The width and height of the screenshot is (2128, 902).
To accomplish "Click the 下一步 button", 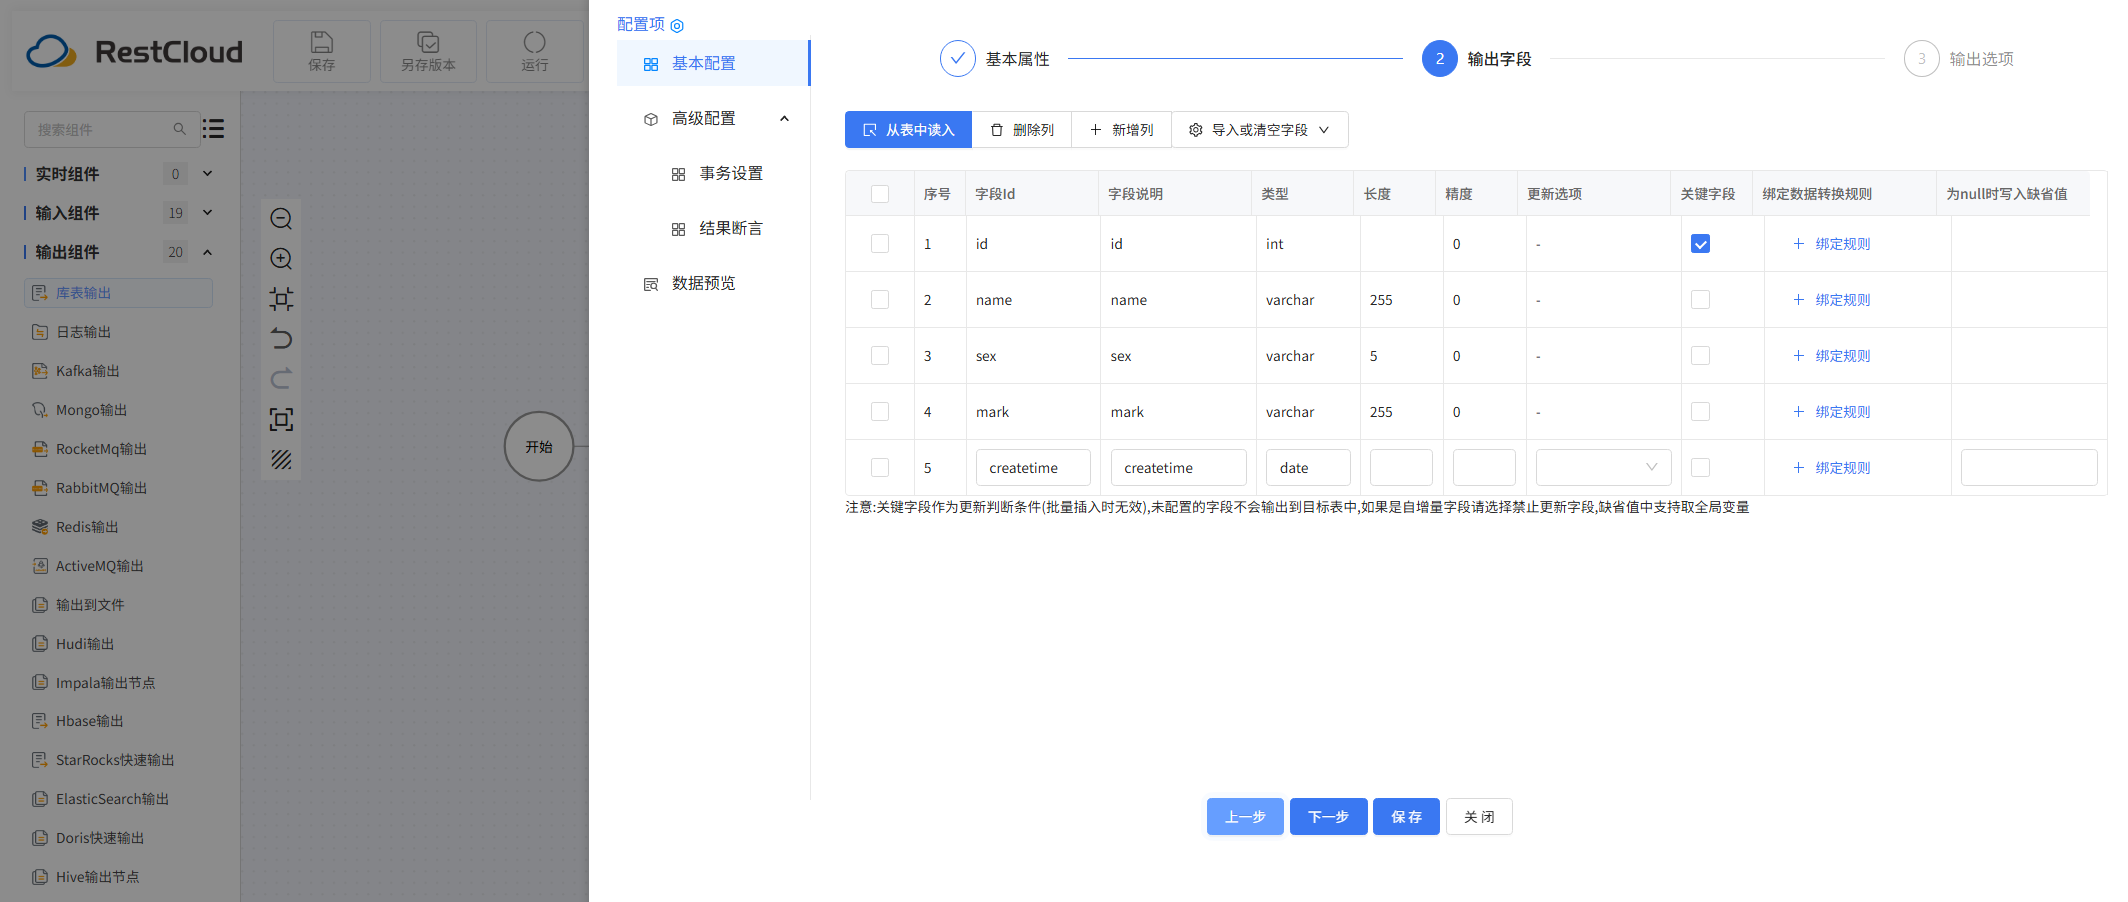I will click(1328, 816).
